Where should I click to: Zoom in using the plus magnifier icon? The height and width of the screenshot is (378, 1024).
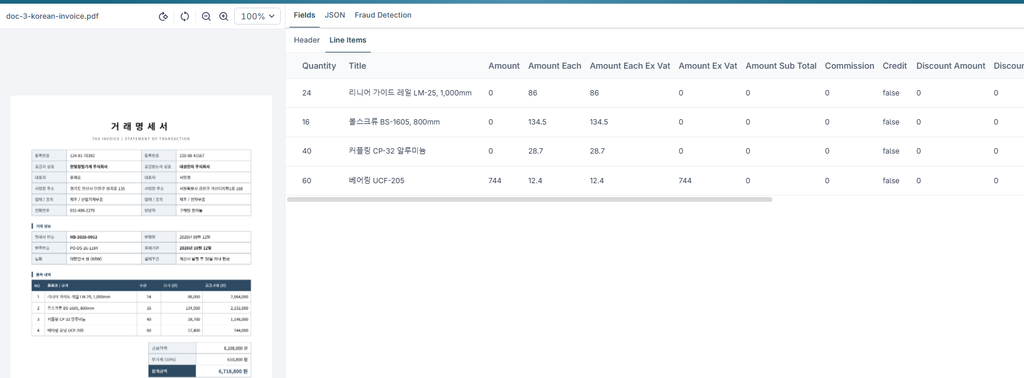224,16
